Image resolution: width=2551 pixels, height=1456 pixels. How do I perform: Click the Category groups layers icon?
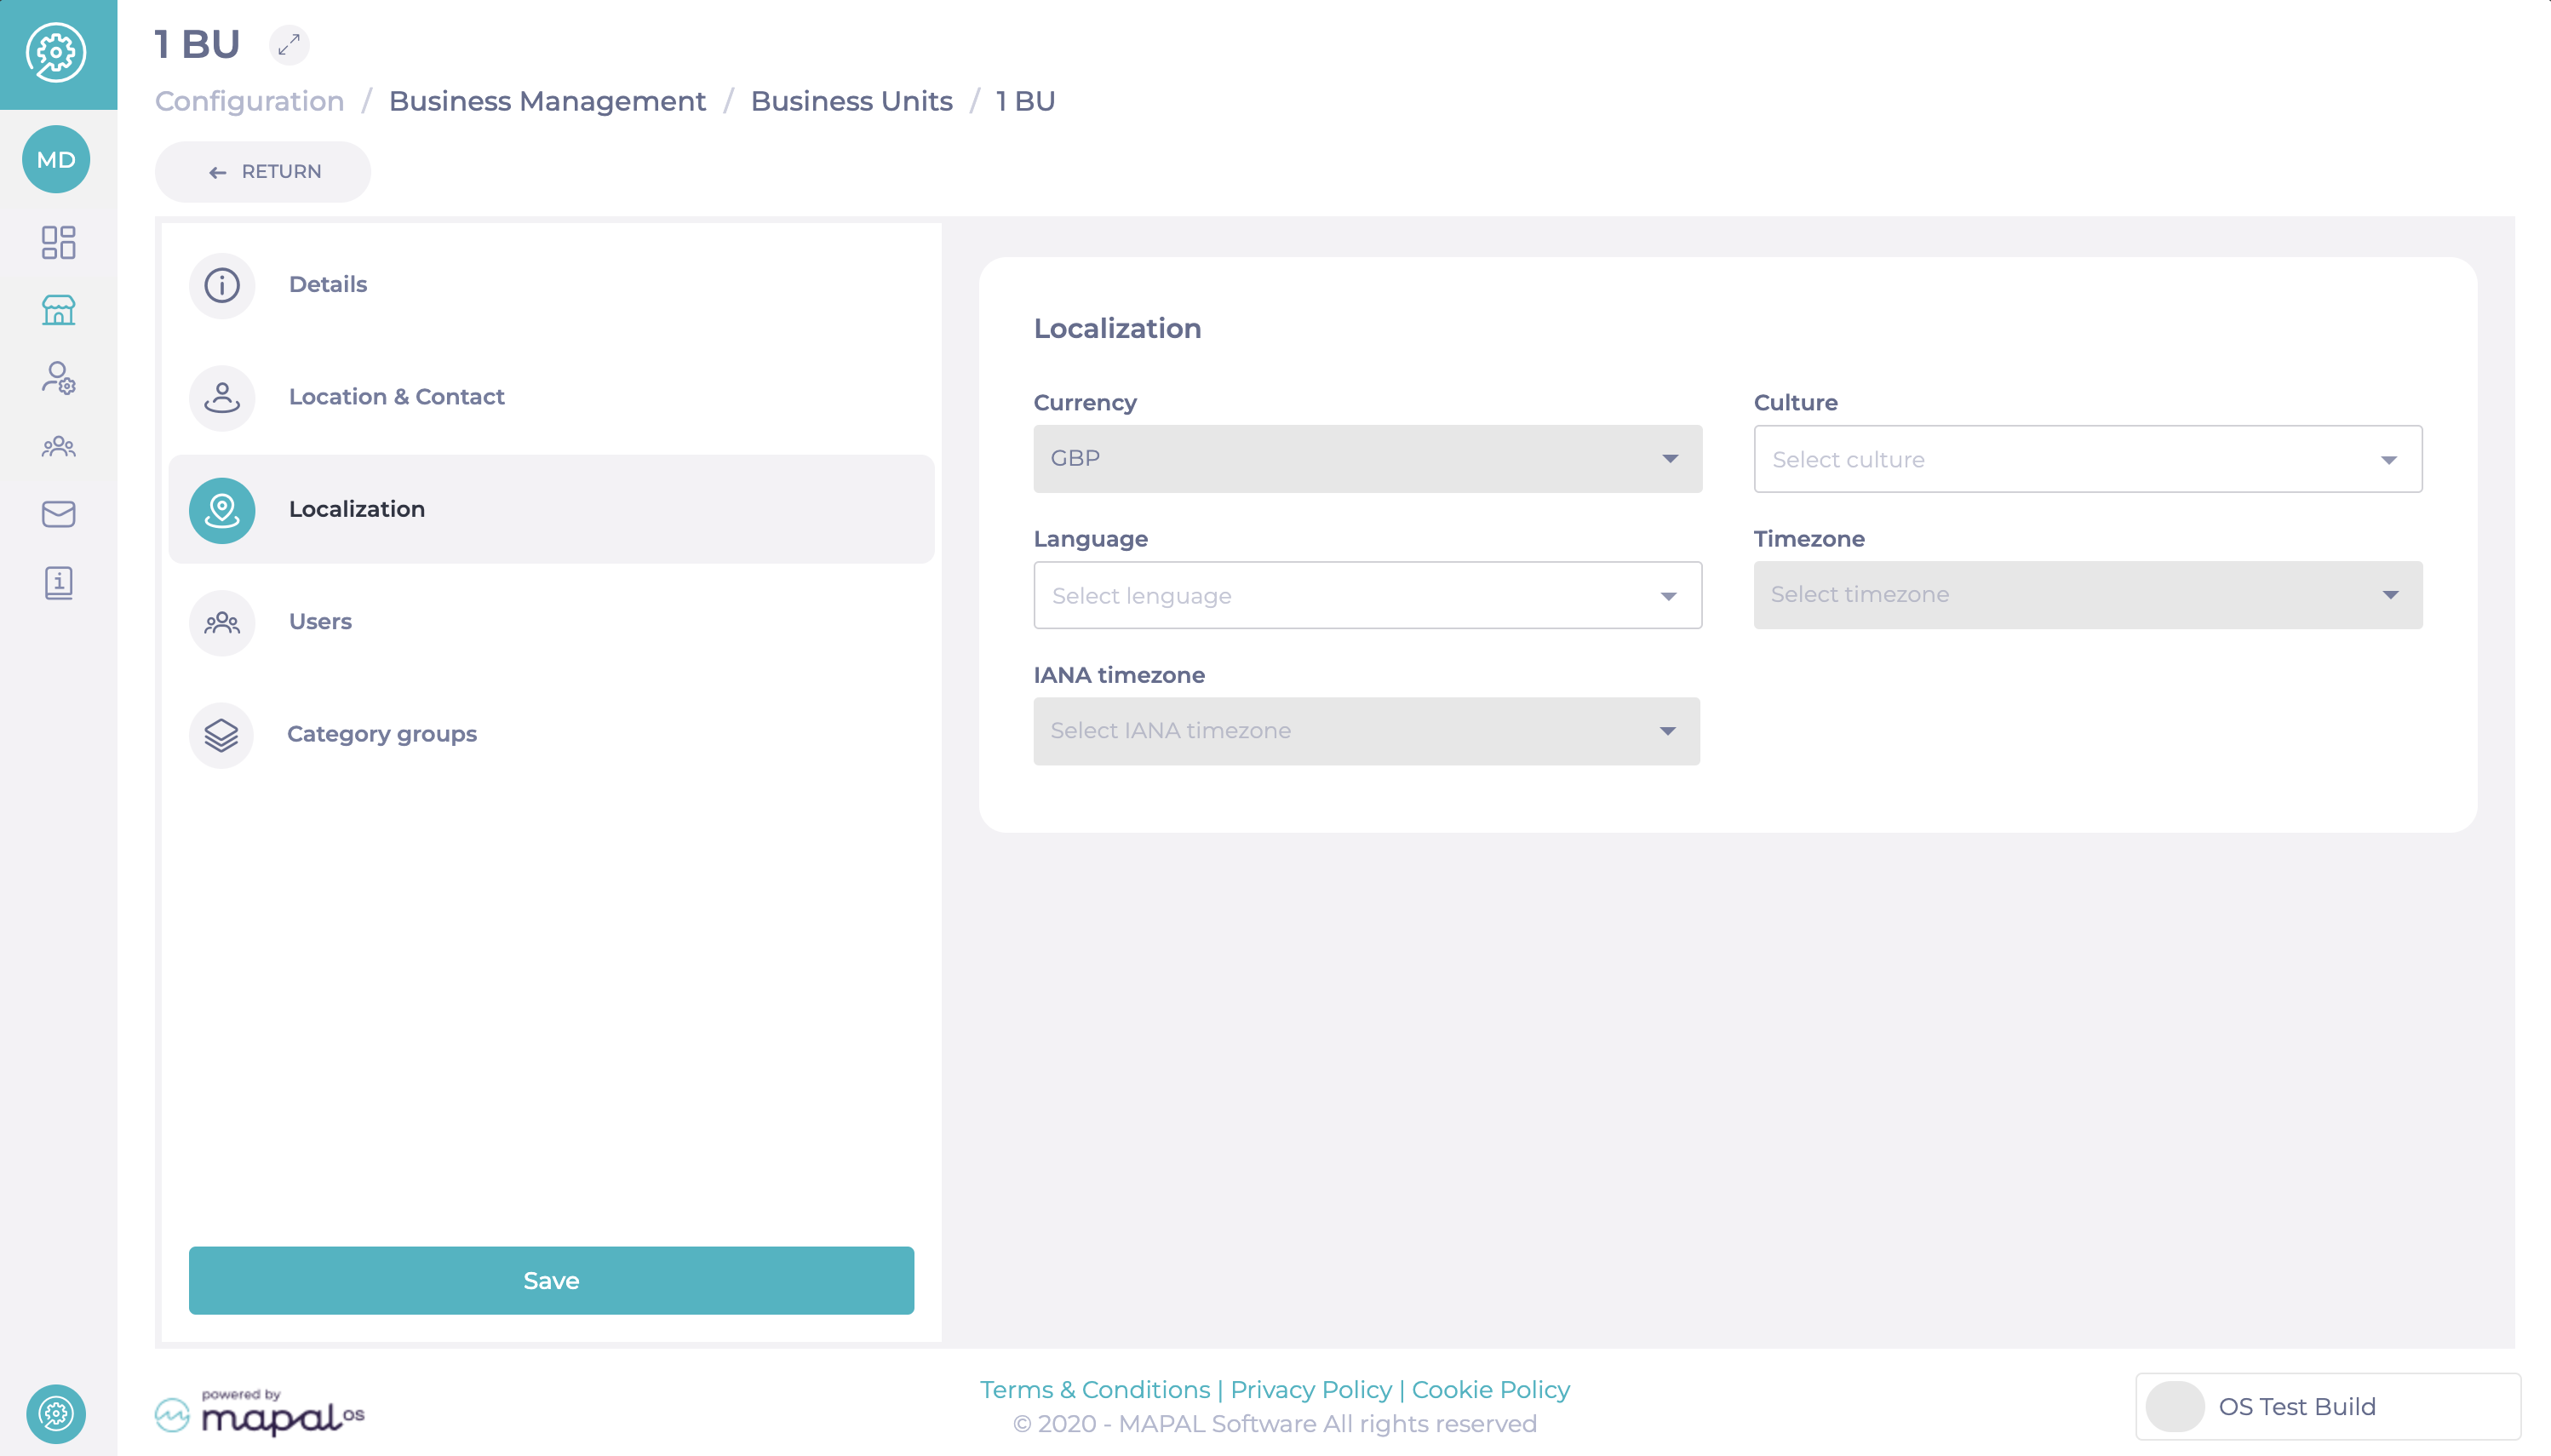point(222,735)
